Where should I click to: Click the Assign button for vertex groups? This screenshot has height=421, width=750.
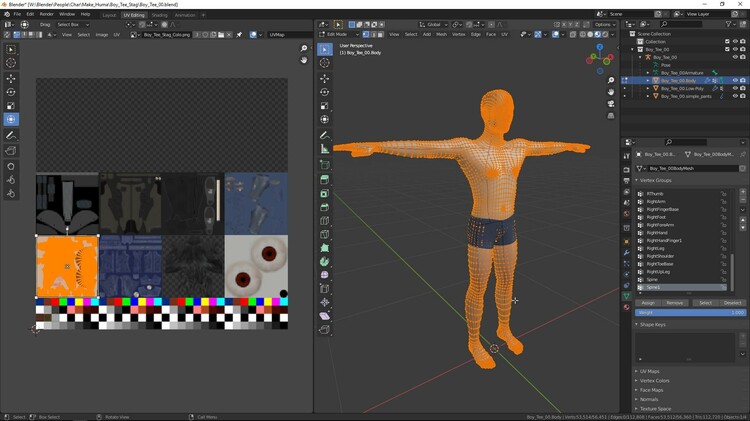648,302
